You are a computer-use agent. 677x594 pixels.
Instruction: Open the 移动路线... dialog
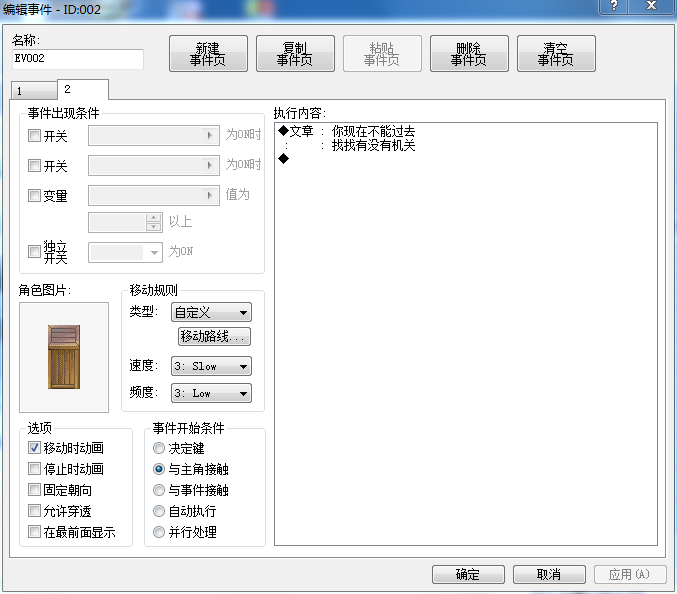pyautogui.click(x=214, y=336)
